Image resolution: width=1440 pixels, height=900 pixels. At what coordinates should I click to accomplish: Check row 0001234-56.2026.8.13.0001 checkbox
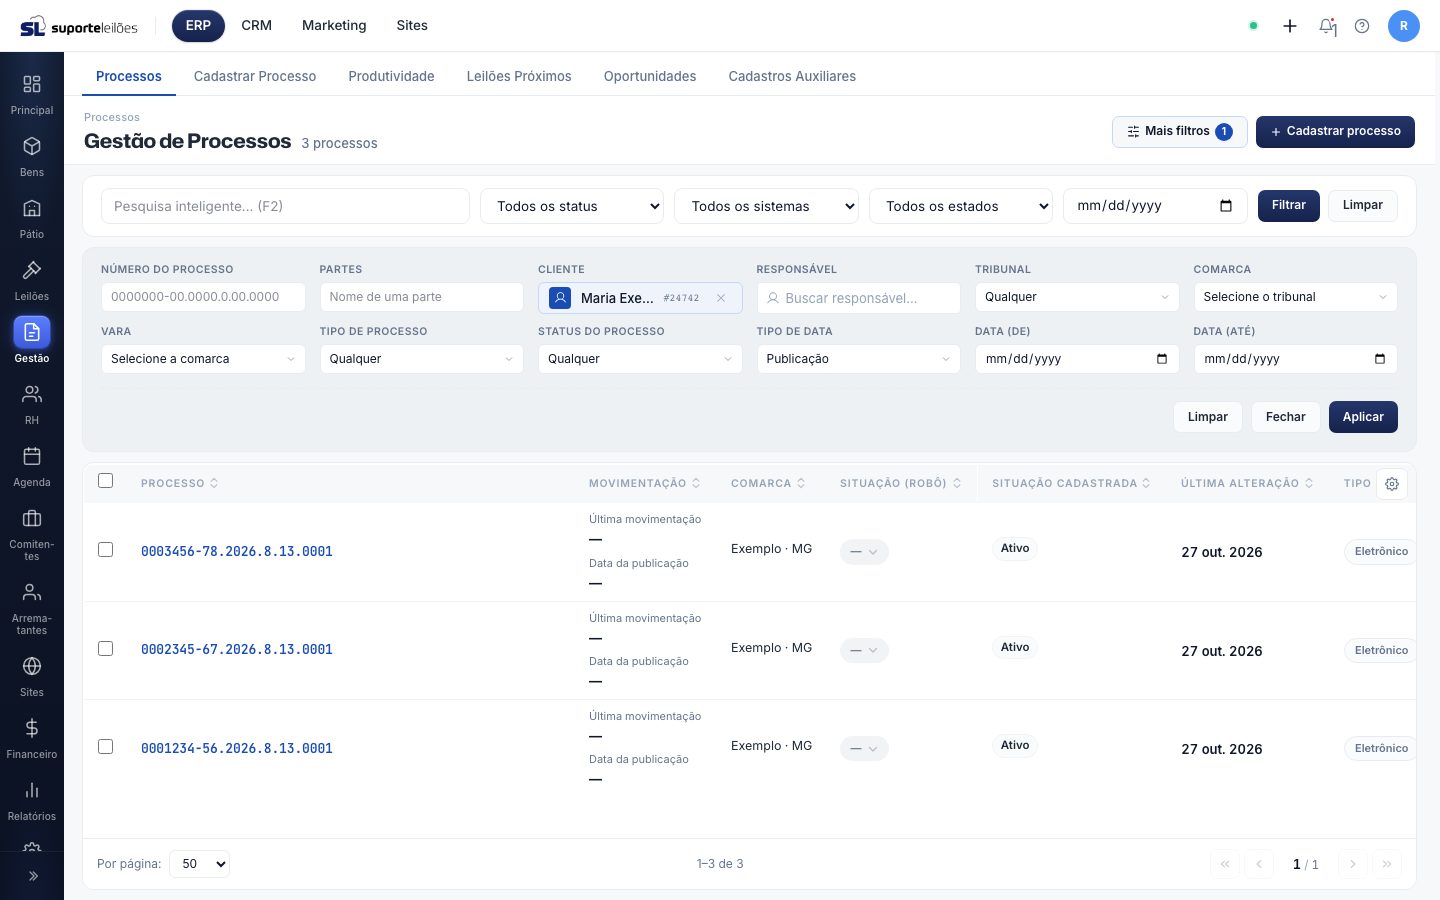click(105, 747)
